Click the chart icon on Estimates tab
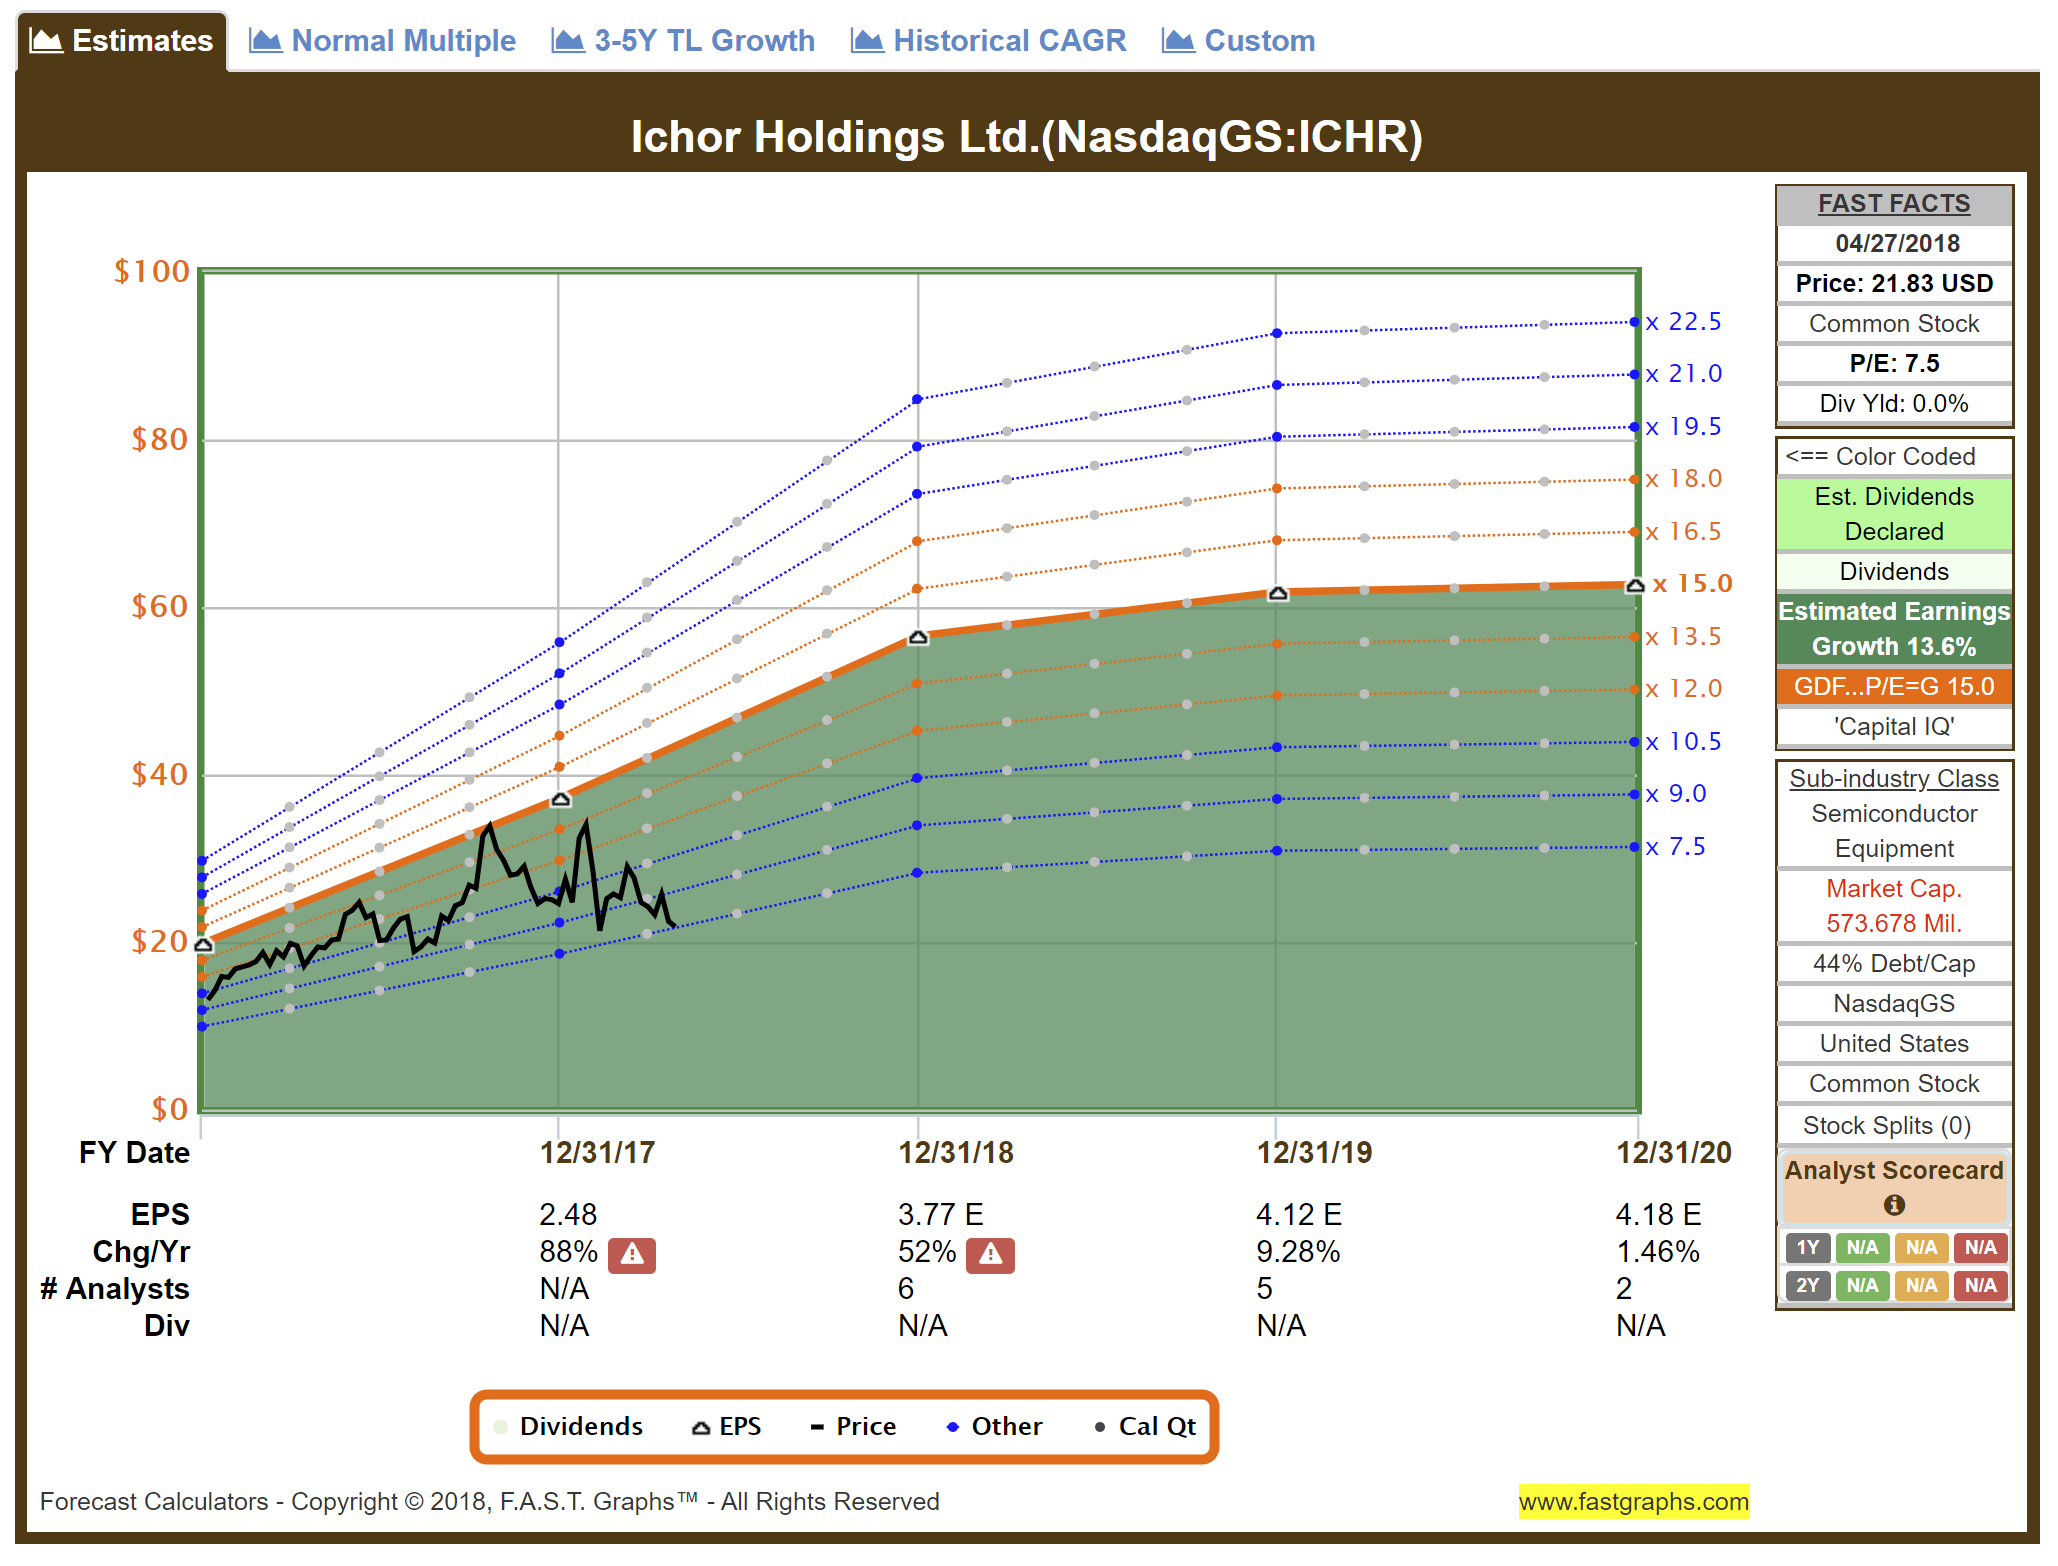 point(46,41)
